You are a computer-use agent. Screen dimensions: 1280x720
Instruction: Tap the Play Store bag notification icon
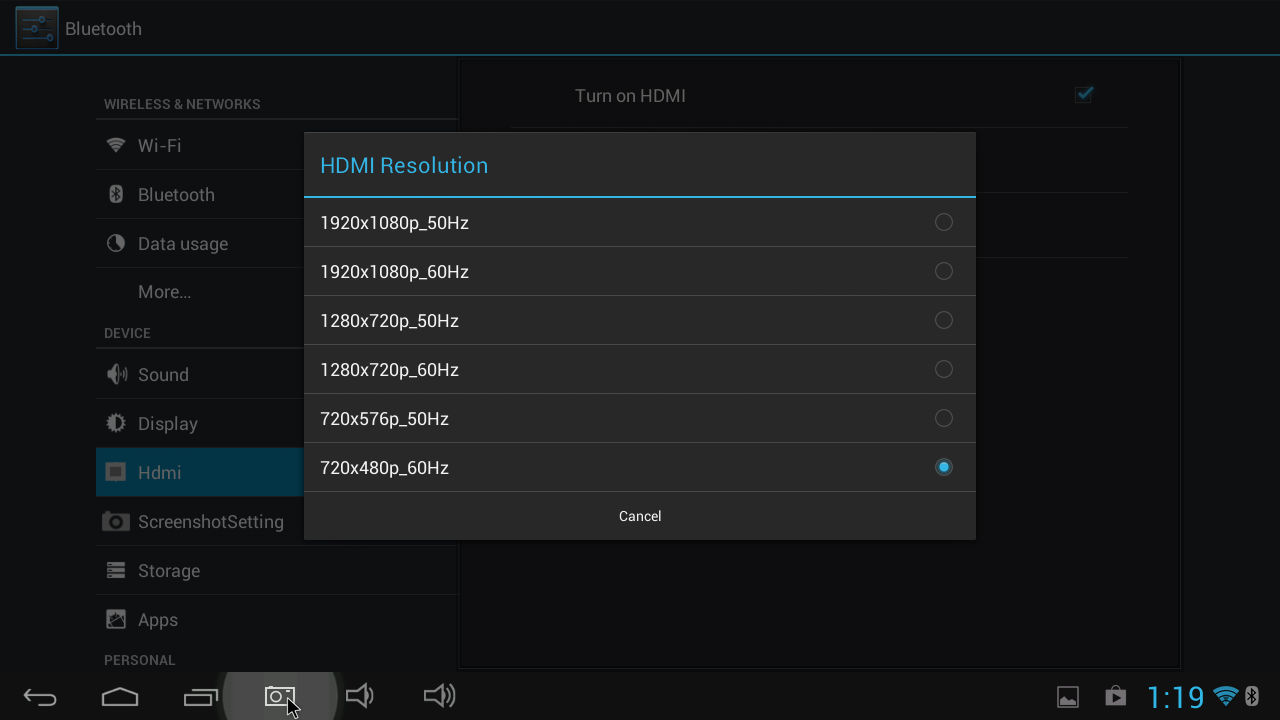[x=1115, y=696]
